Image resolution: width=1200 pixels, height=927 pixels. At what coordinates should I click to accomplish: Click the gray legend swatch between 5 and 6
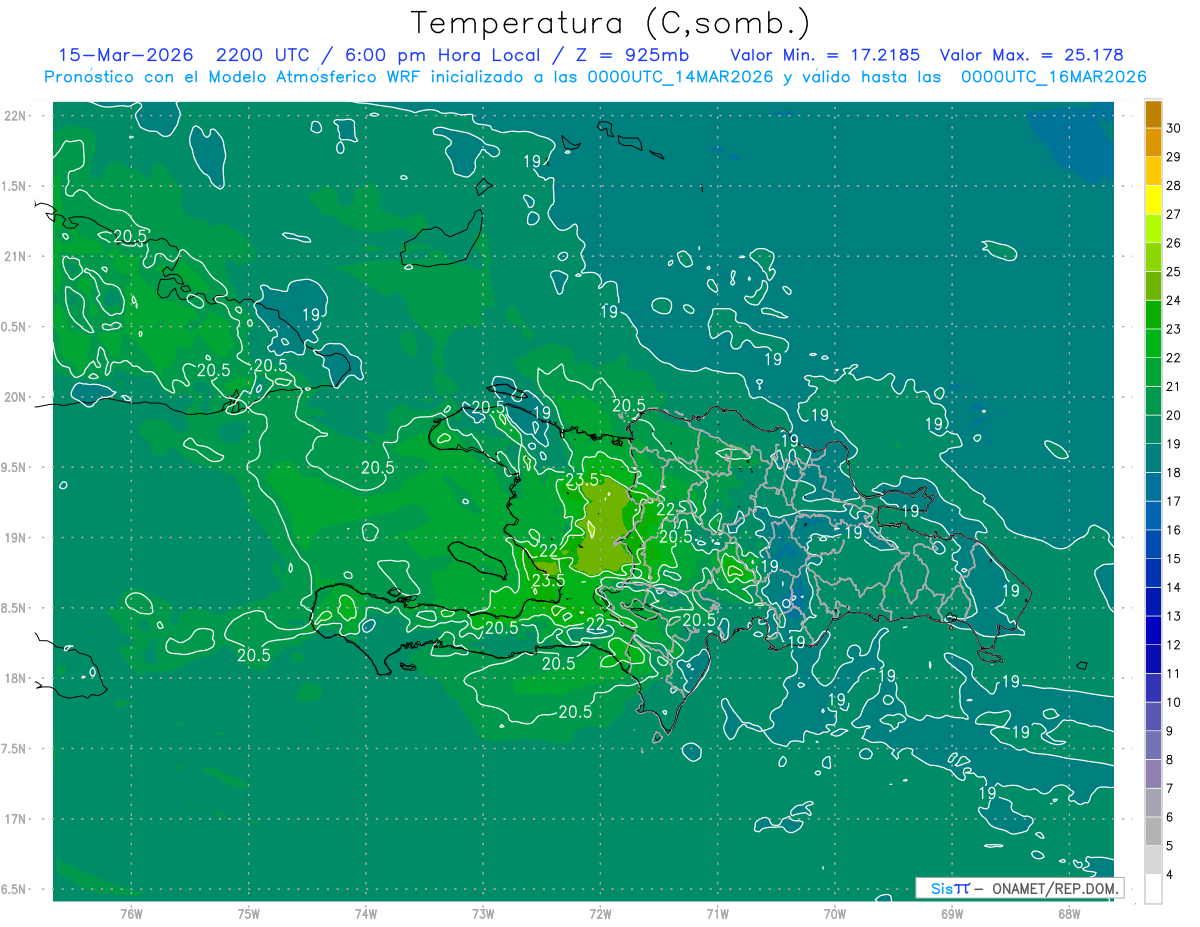[1153, 831]
